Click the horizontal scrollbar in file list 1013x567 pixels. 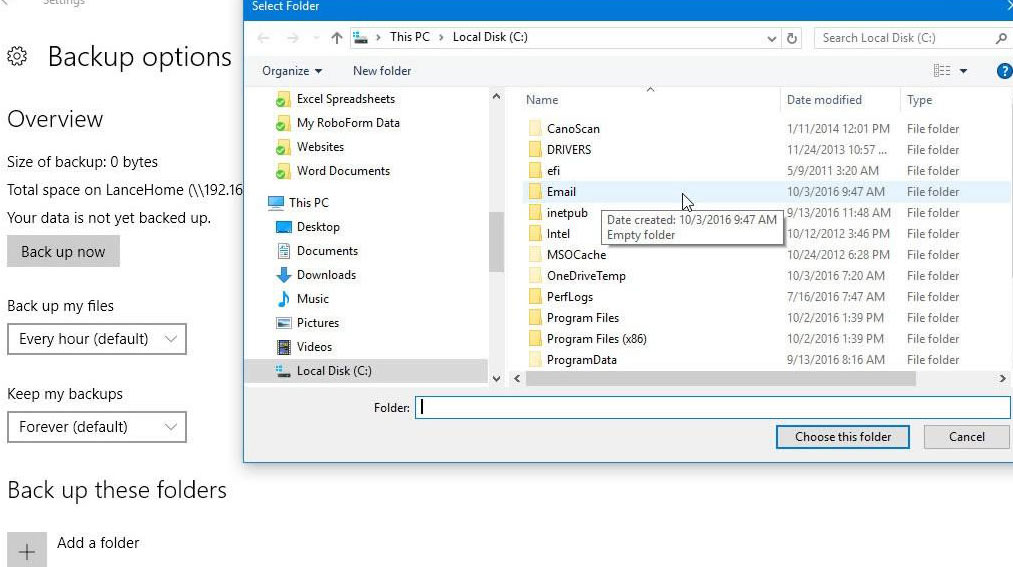pos(720,379)
